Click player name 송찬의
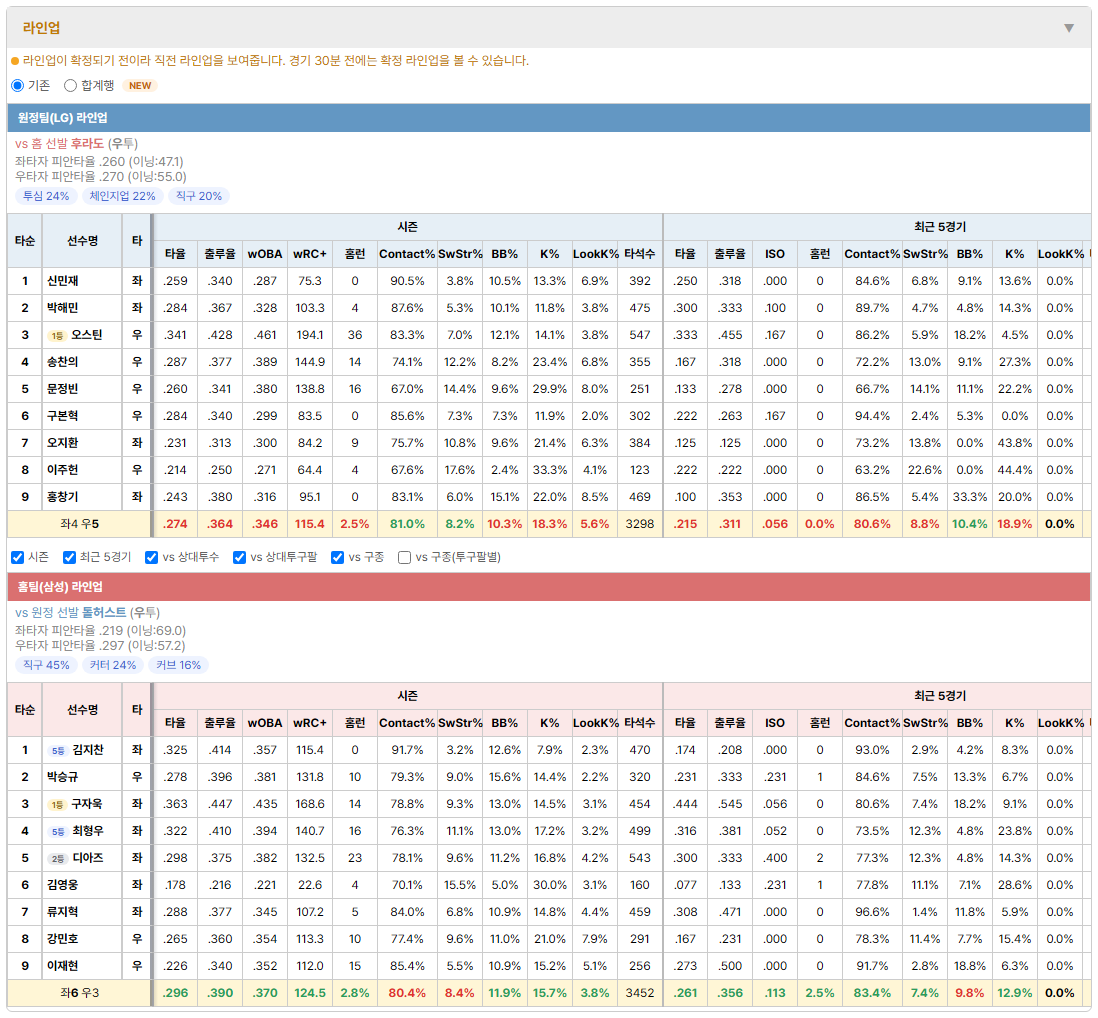Screen dimensions: 1098x1018 tap(62, 362)
